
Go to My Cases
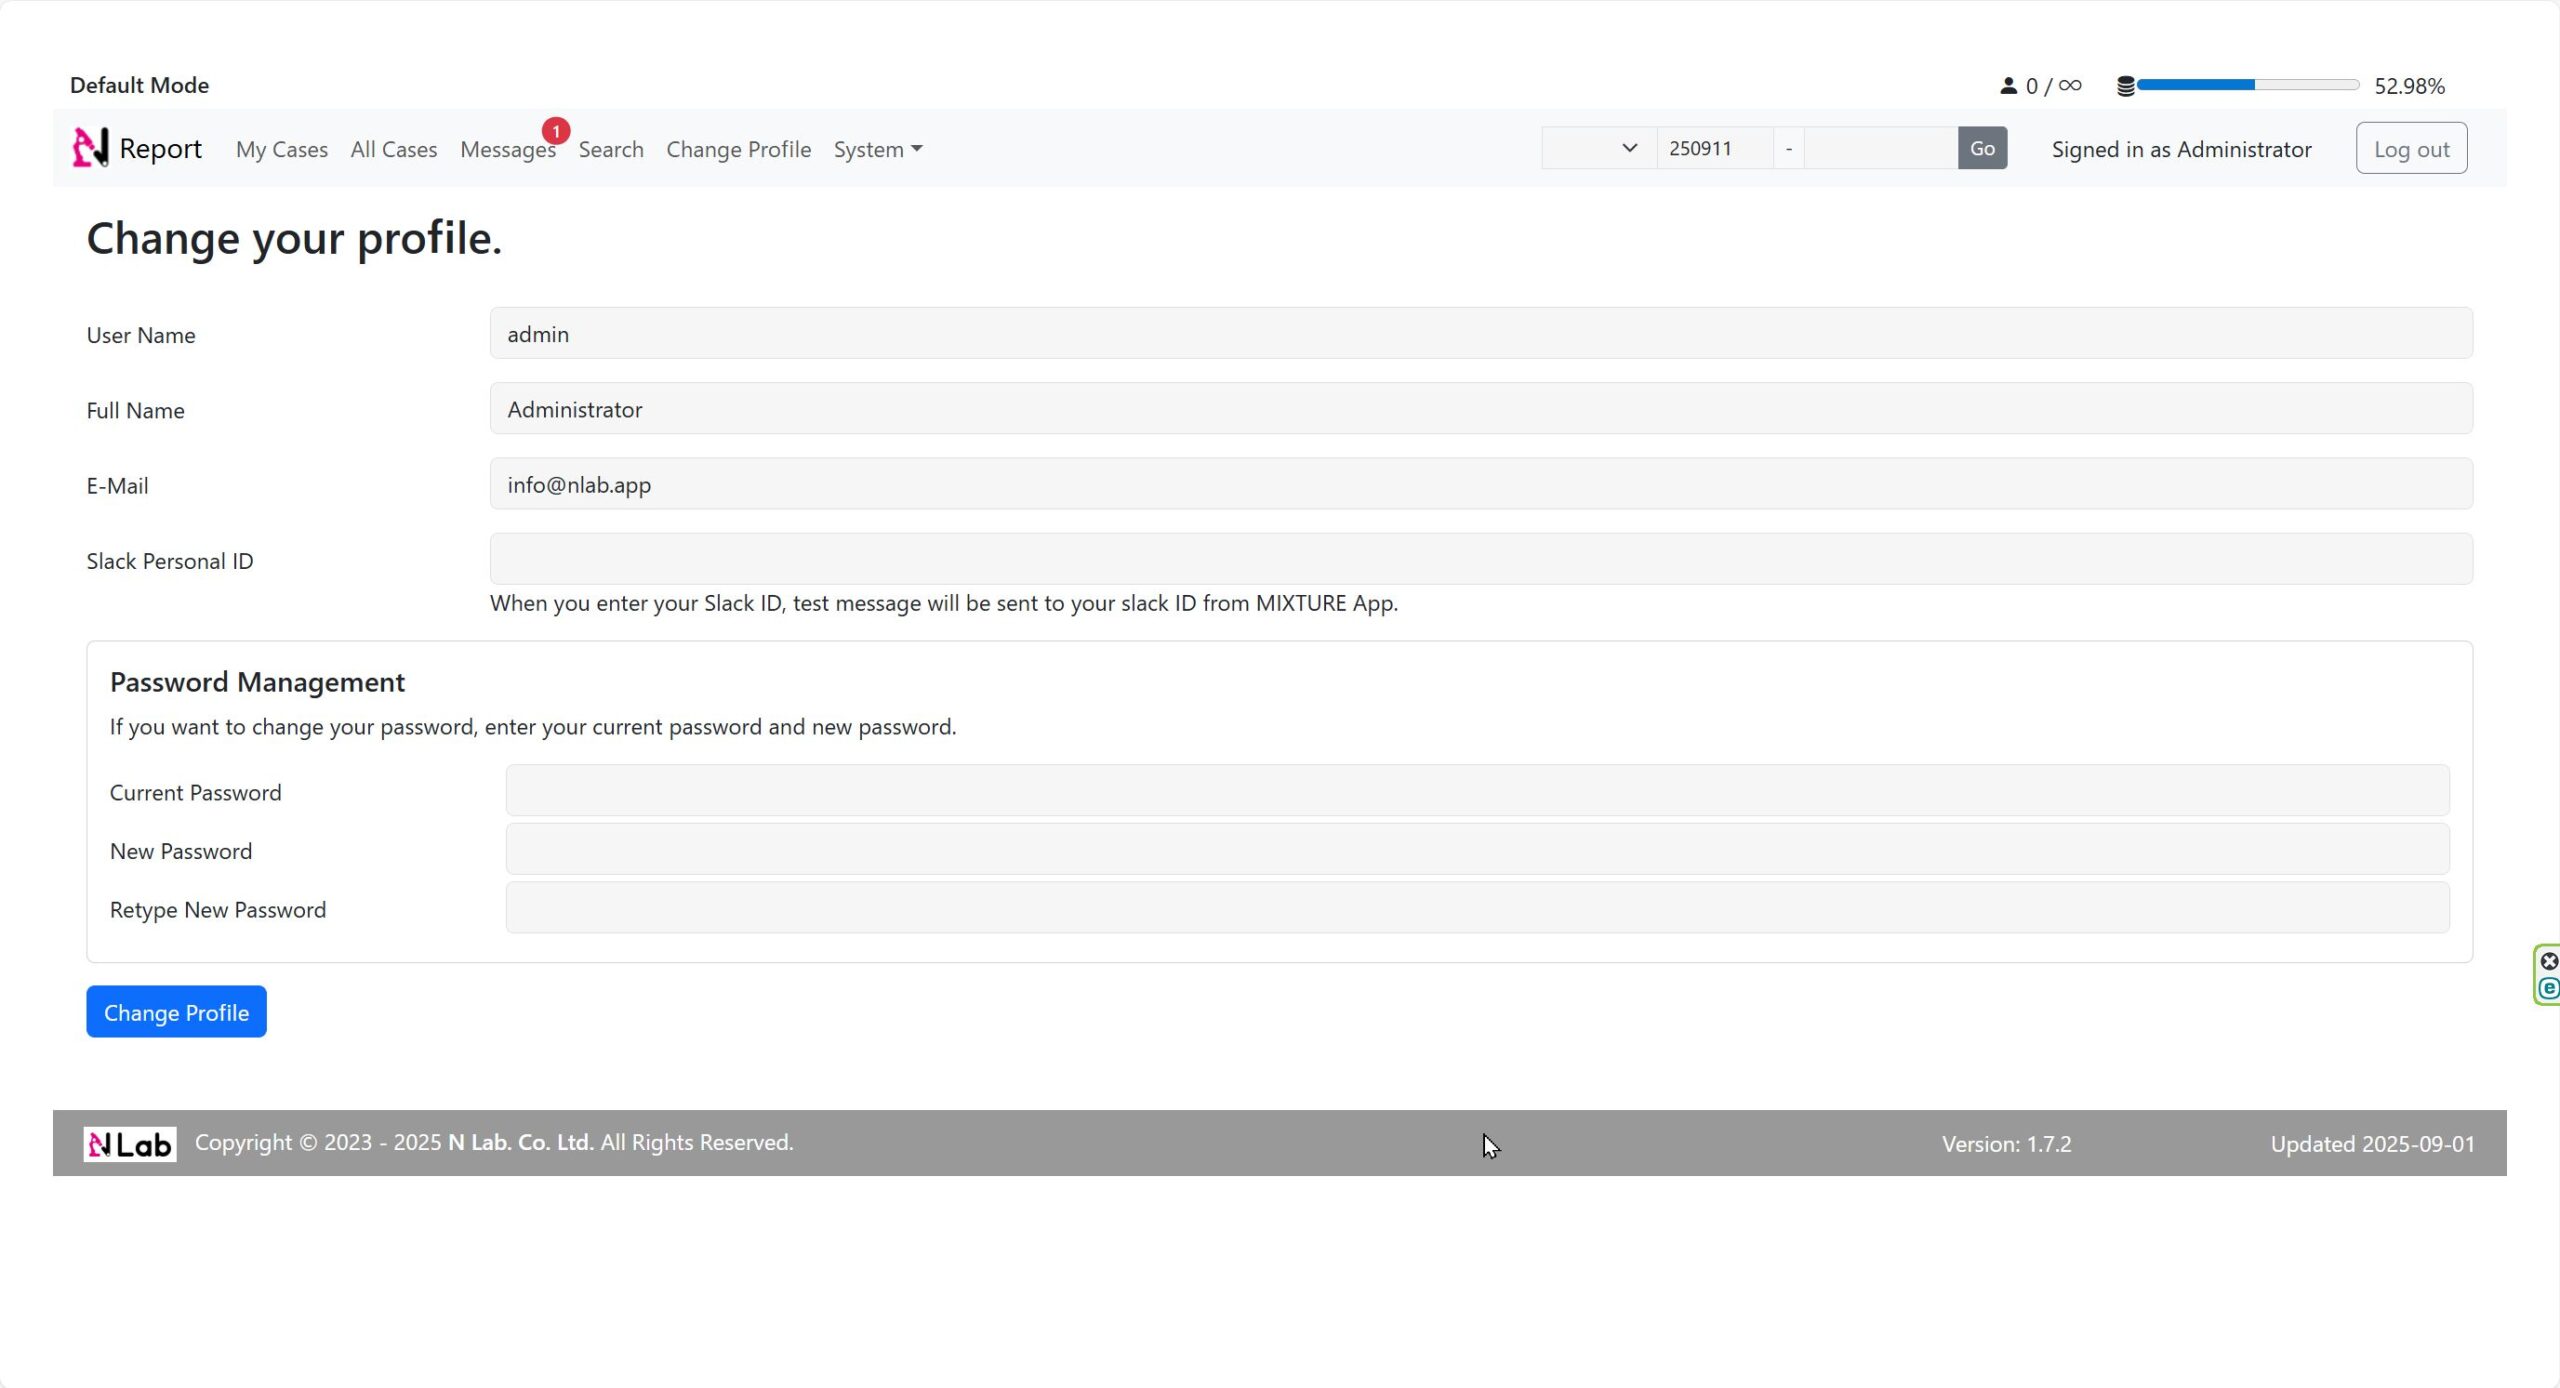282,149
